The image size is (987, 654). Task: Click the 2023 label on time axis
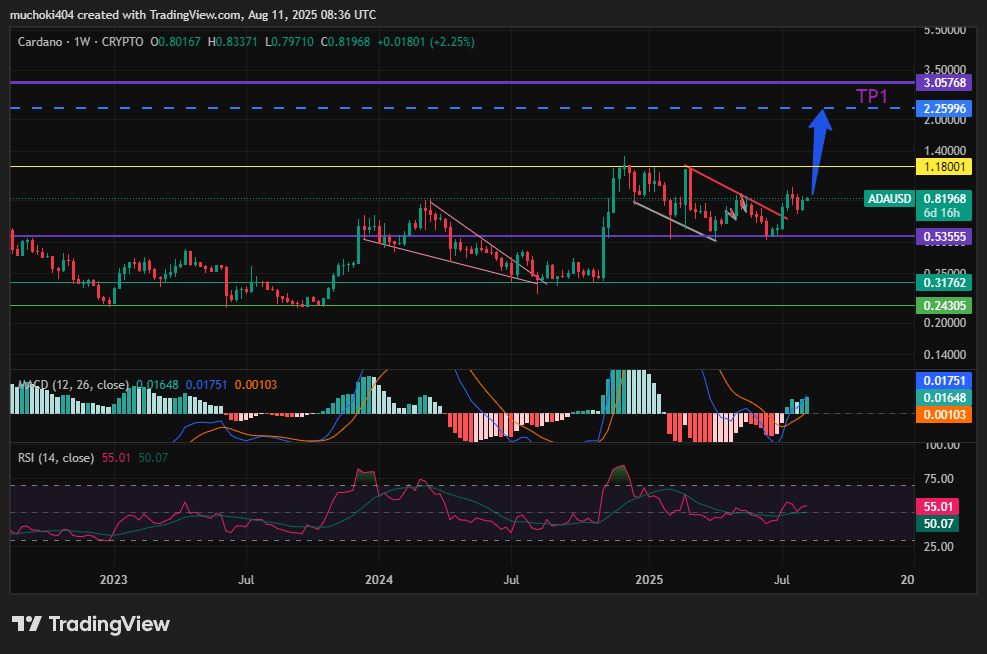[x=113, y=580]
